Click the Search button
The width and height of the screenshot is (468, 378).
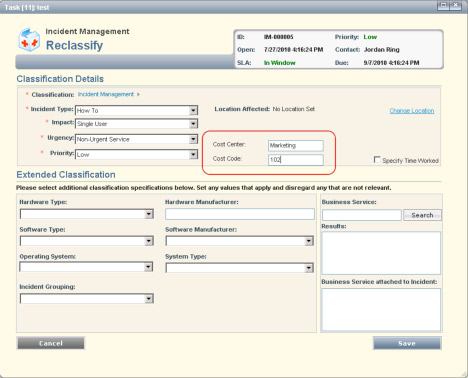pyautogui.click(x=422, y=215)
